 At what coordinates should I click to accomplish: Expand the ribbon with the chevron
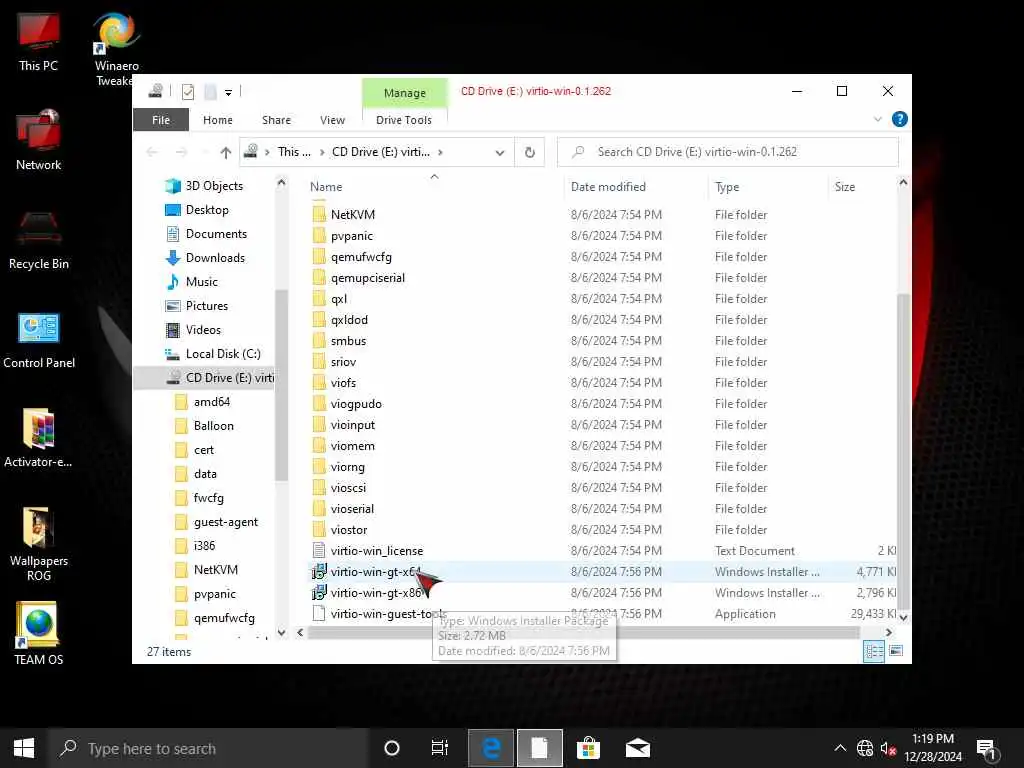tap(877, 119)
